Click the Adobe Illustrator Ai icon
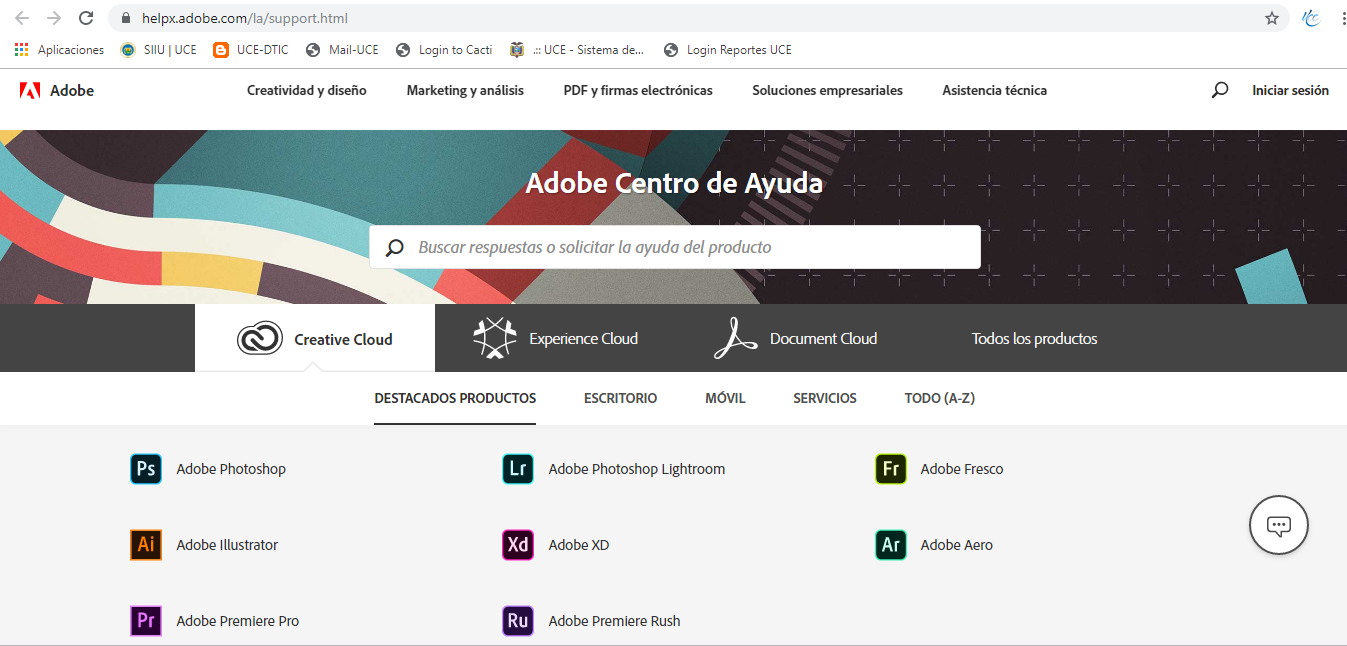This screenshot has width=1347, height=646. 146,545
